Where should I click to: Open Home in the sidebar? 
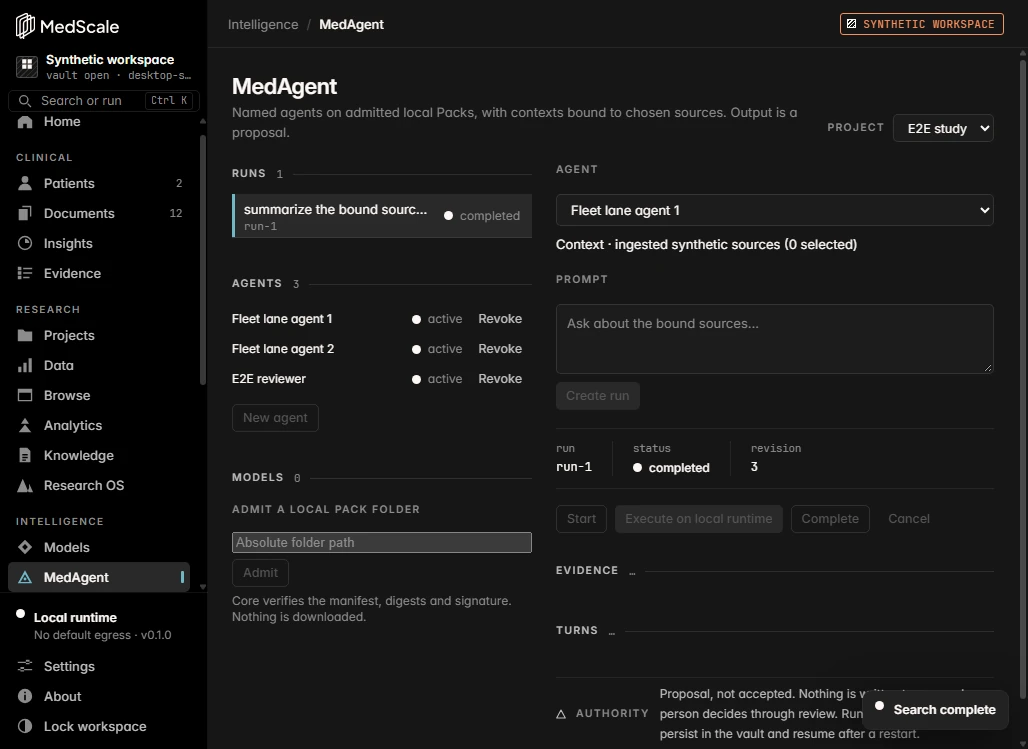click(x=98, y=121)
